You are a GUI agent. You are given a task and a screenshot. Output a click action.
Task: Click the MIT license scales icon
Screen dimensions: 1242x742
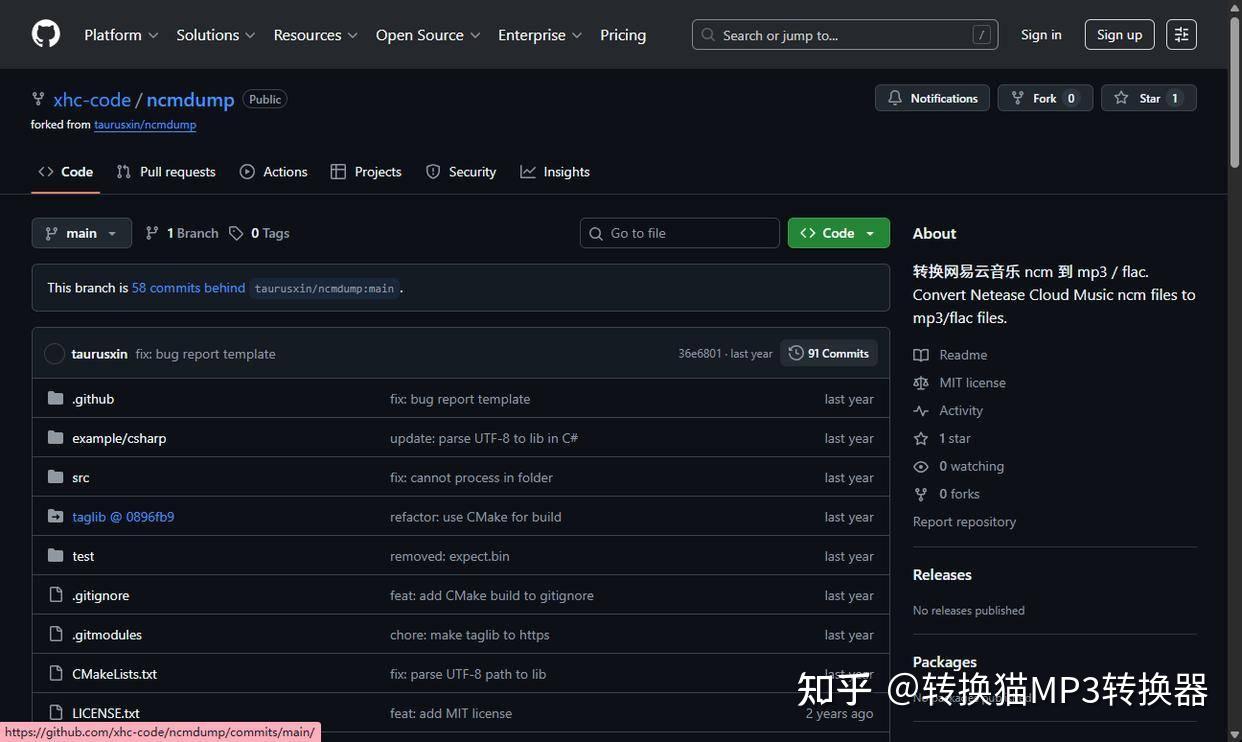(x=921, y=382)
